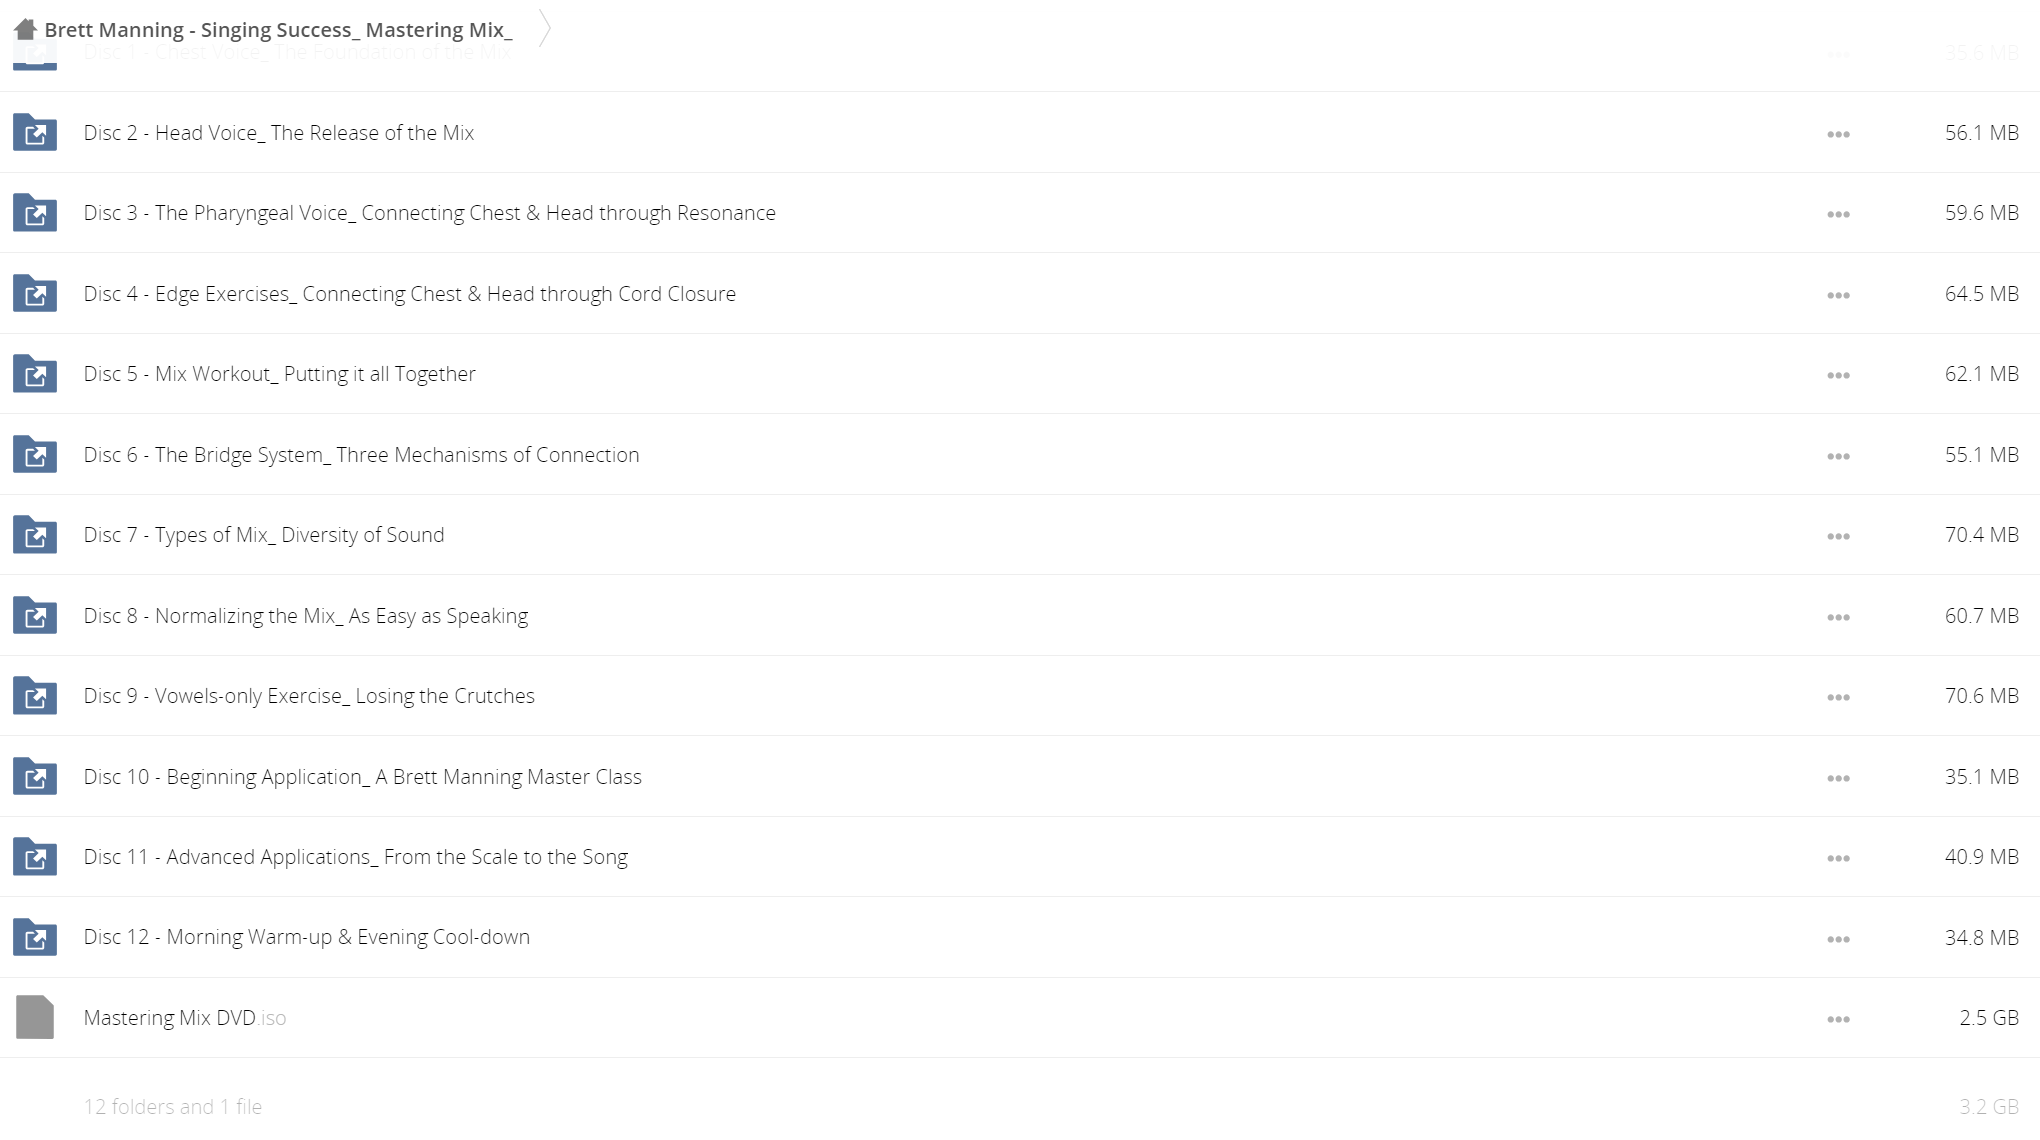
Task: Click the Mastering Mix DVD file icon
Action: 35,1017
